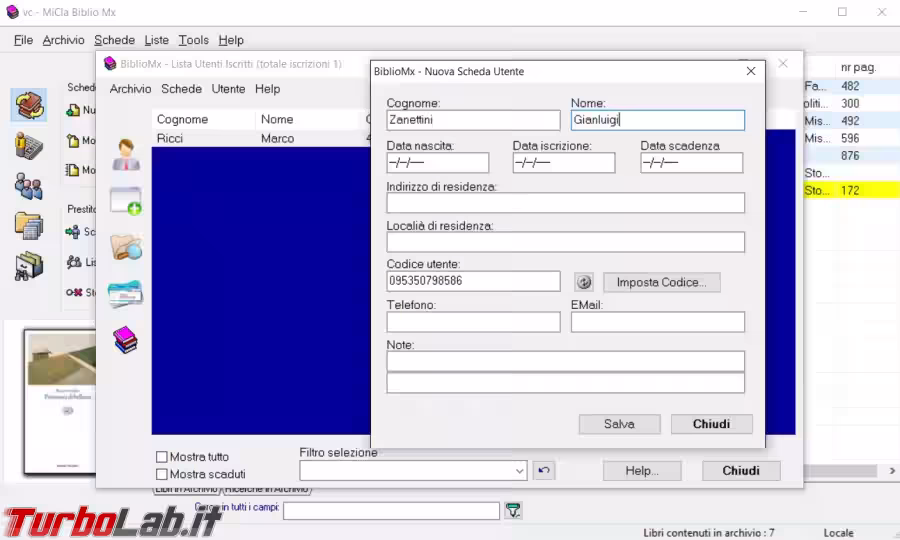Click the Nome field containing Gianluigi
The image size is (900, 540).
[658, 120]
